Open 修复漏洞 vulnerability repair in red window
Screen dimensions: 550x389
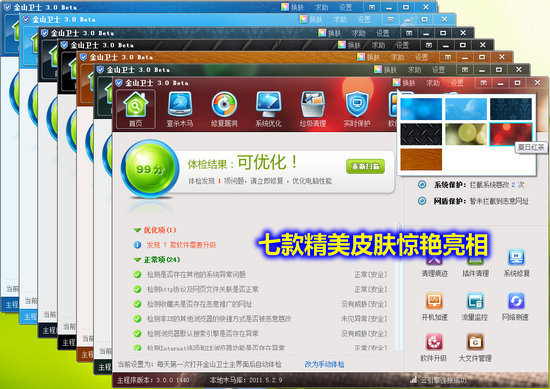click(x=224, y=109)
